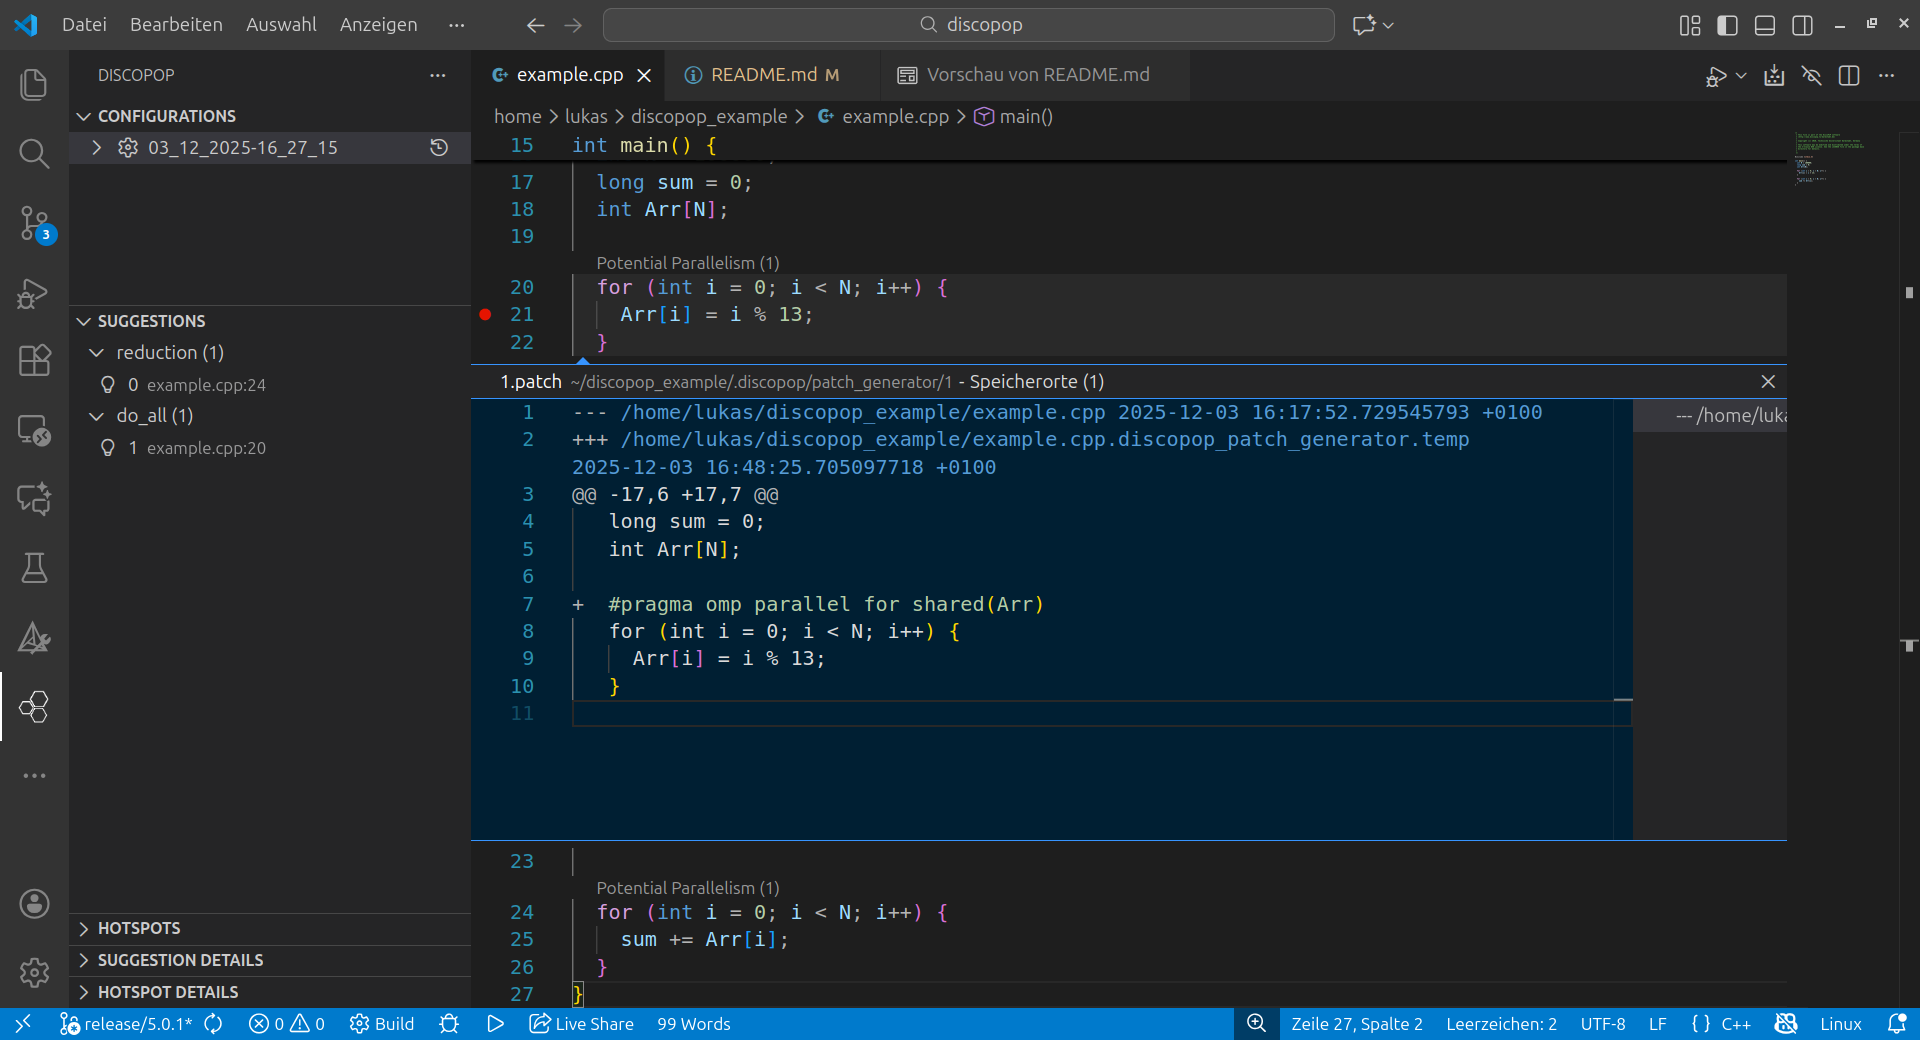This screenshot has width=1920, height=1040.
Task: Open Manage gear icon in activity bar
Action: tap(34, 972)
